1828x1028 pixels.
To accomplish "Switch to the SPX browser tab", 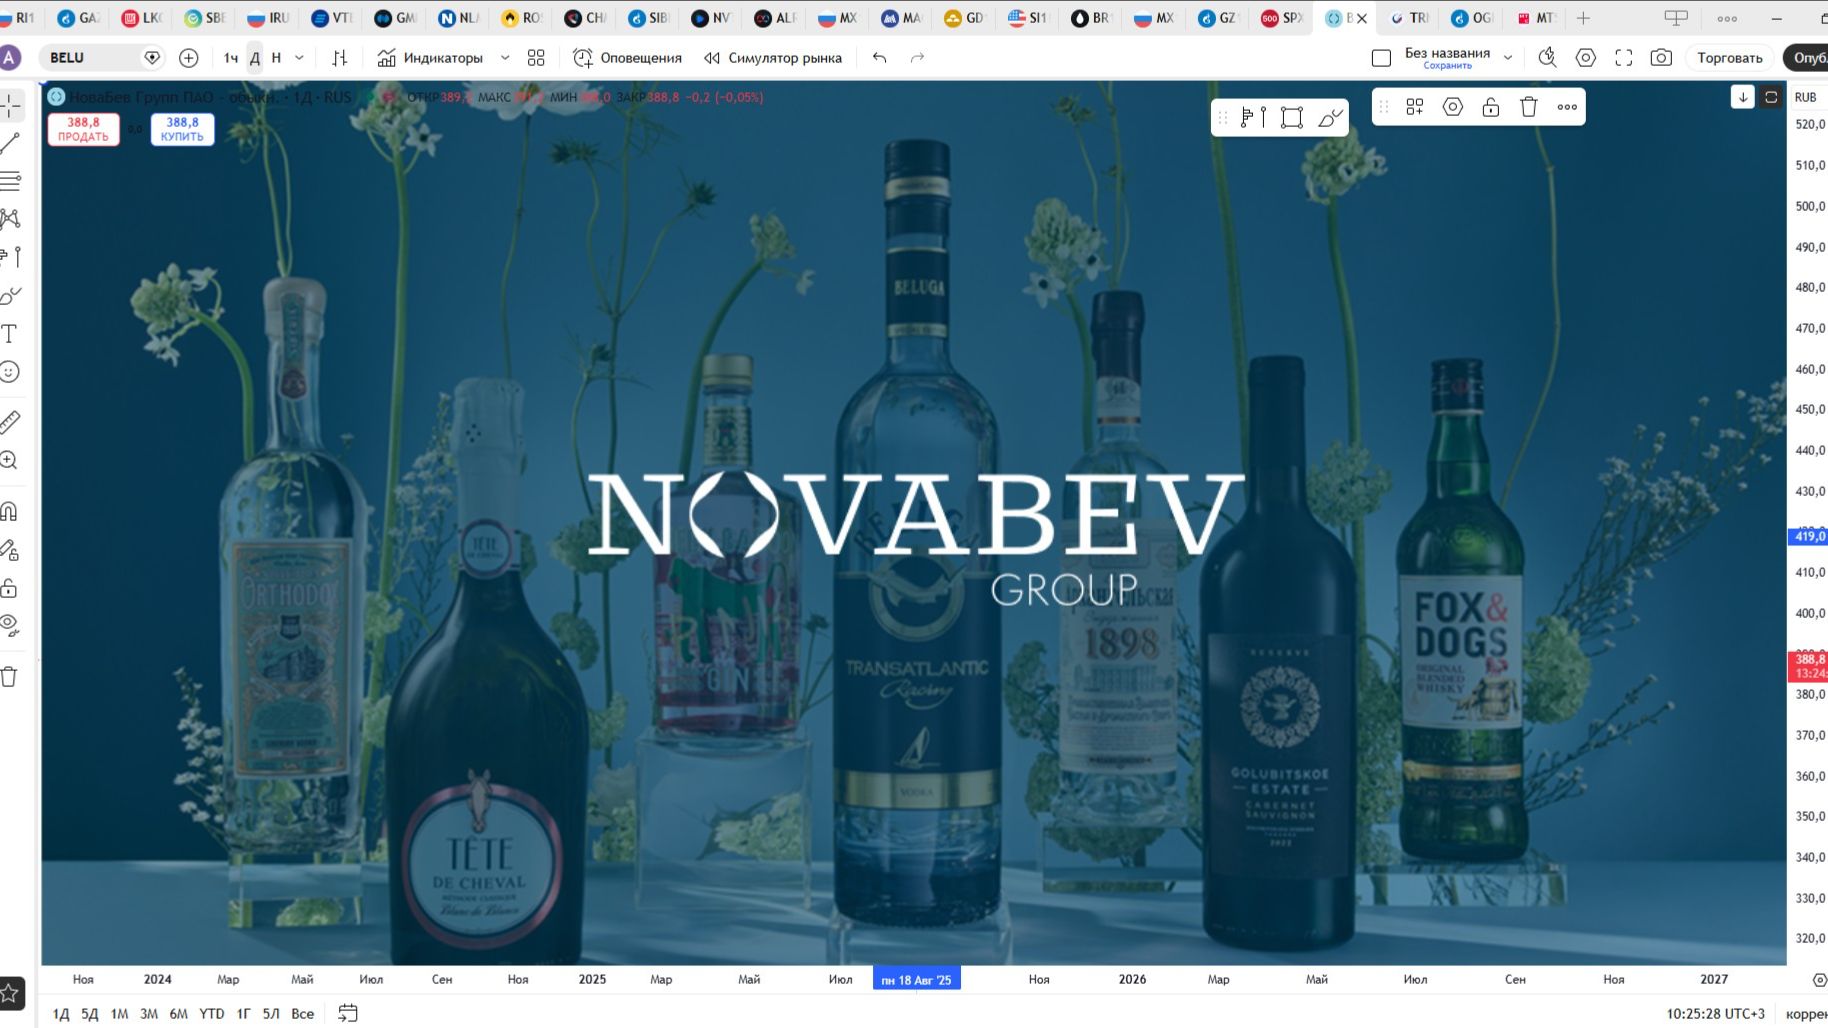I will click(1282, 18).
